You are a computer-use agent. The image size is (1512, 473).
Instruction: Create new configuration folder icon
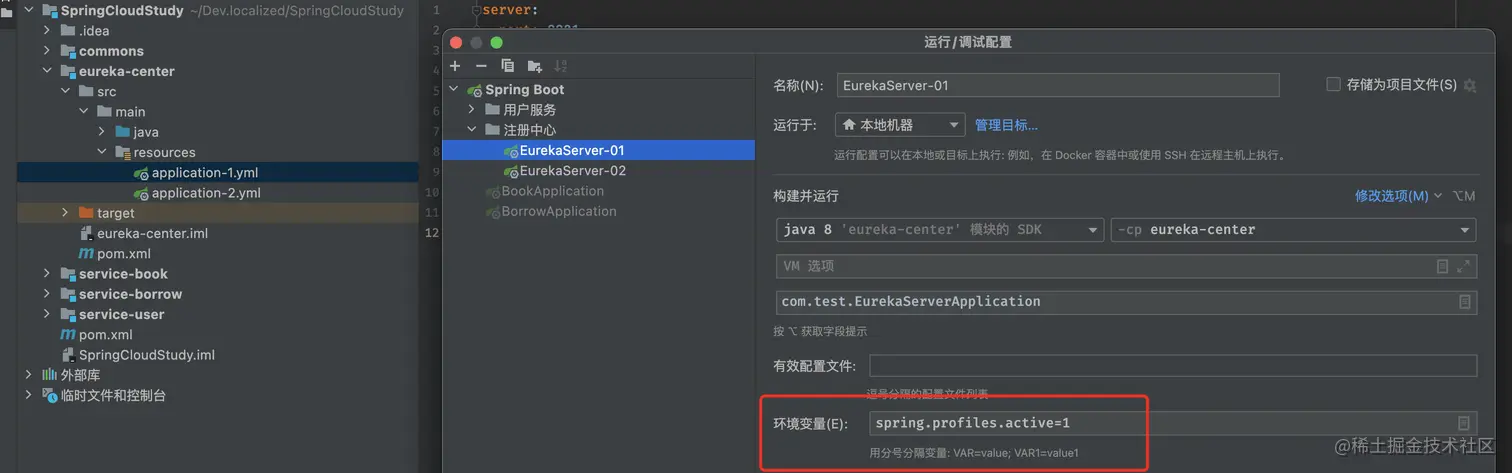click(534, 66)
